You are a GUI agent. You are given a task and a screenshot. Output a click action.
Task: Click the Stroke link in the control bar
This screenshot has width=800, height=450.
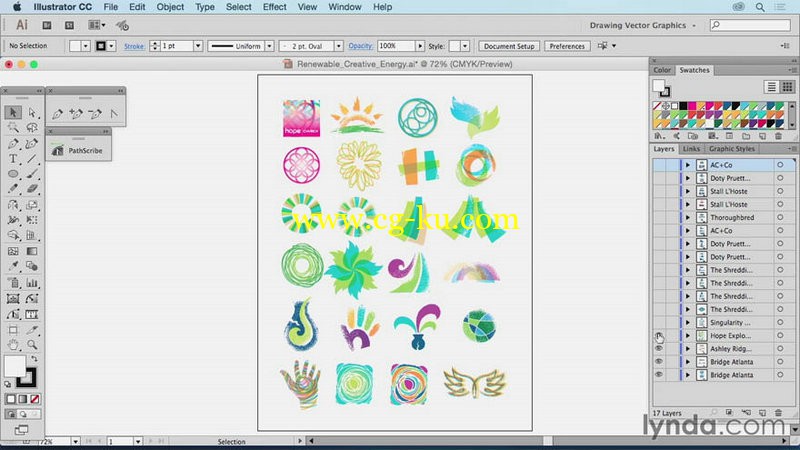134,46
